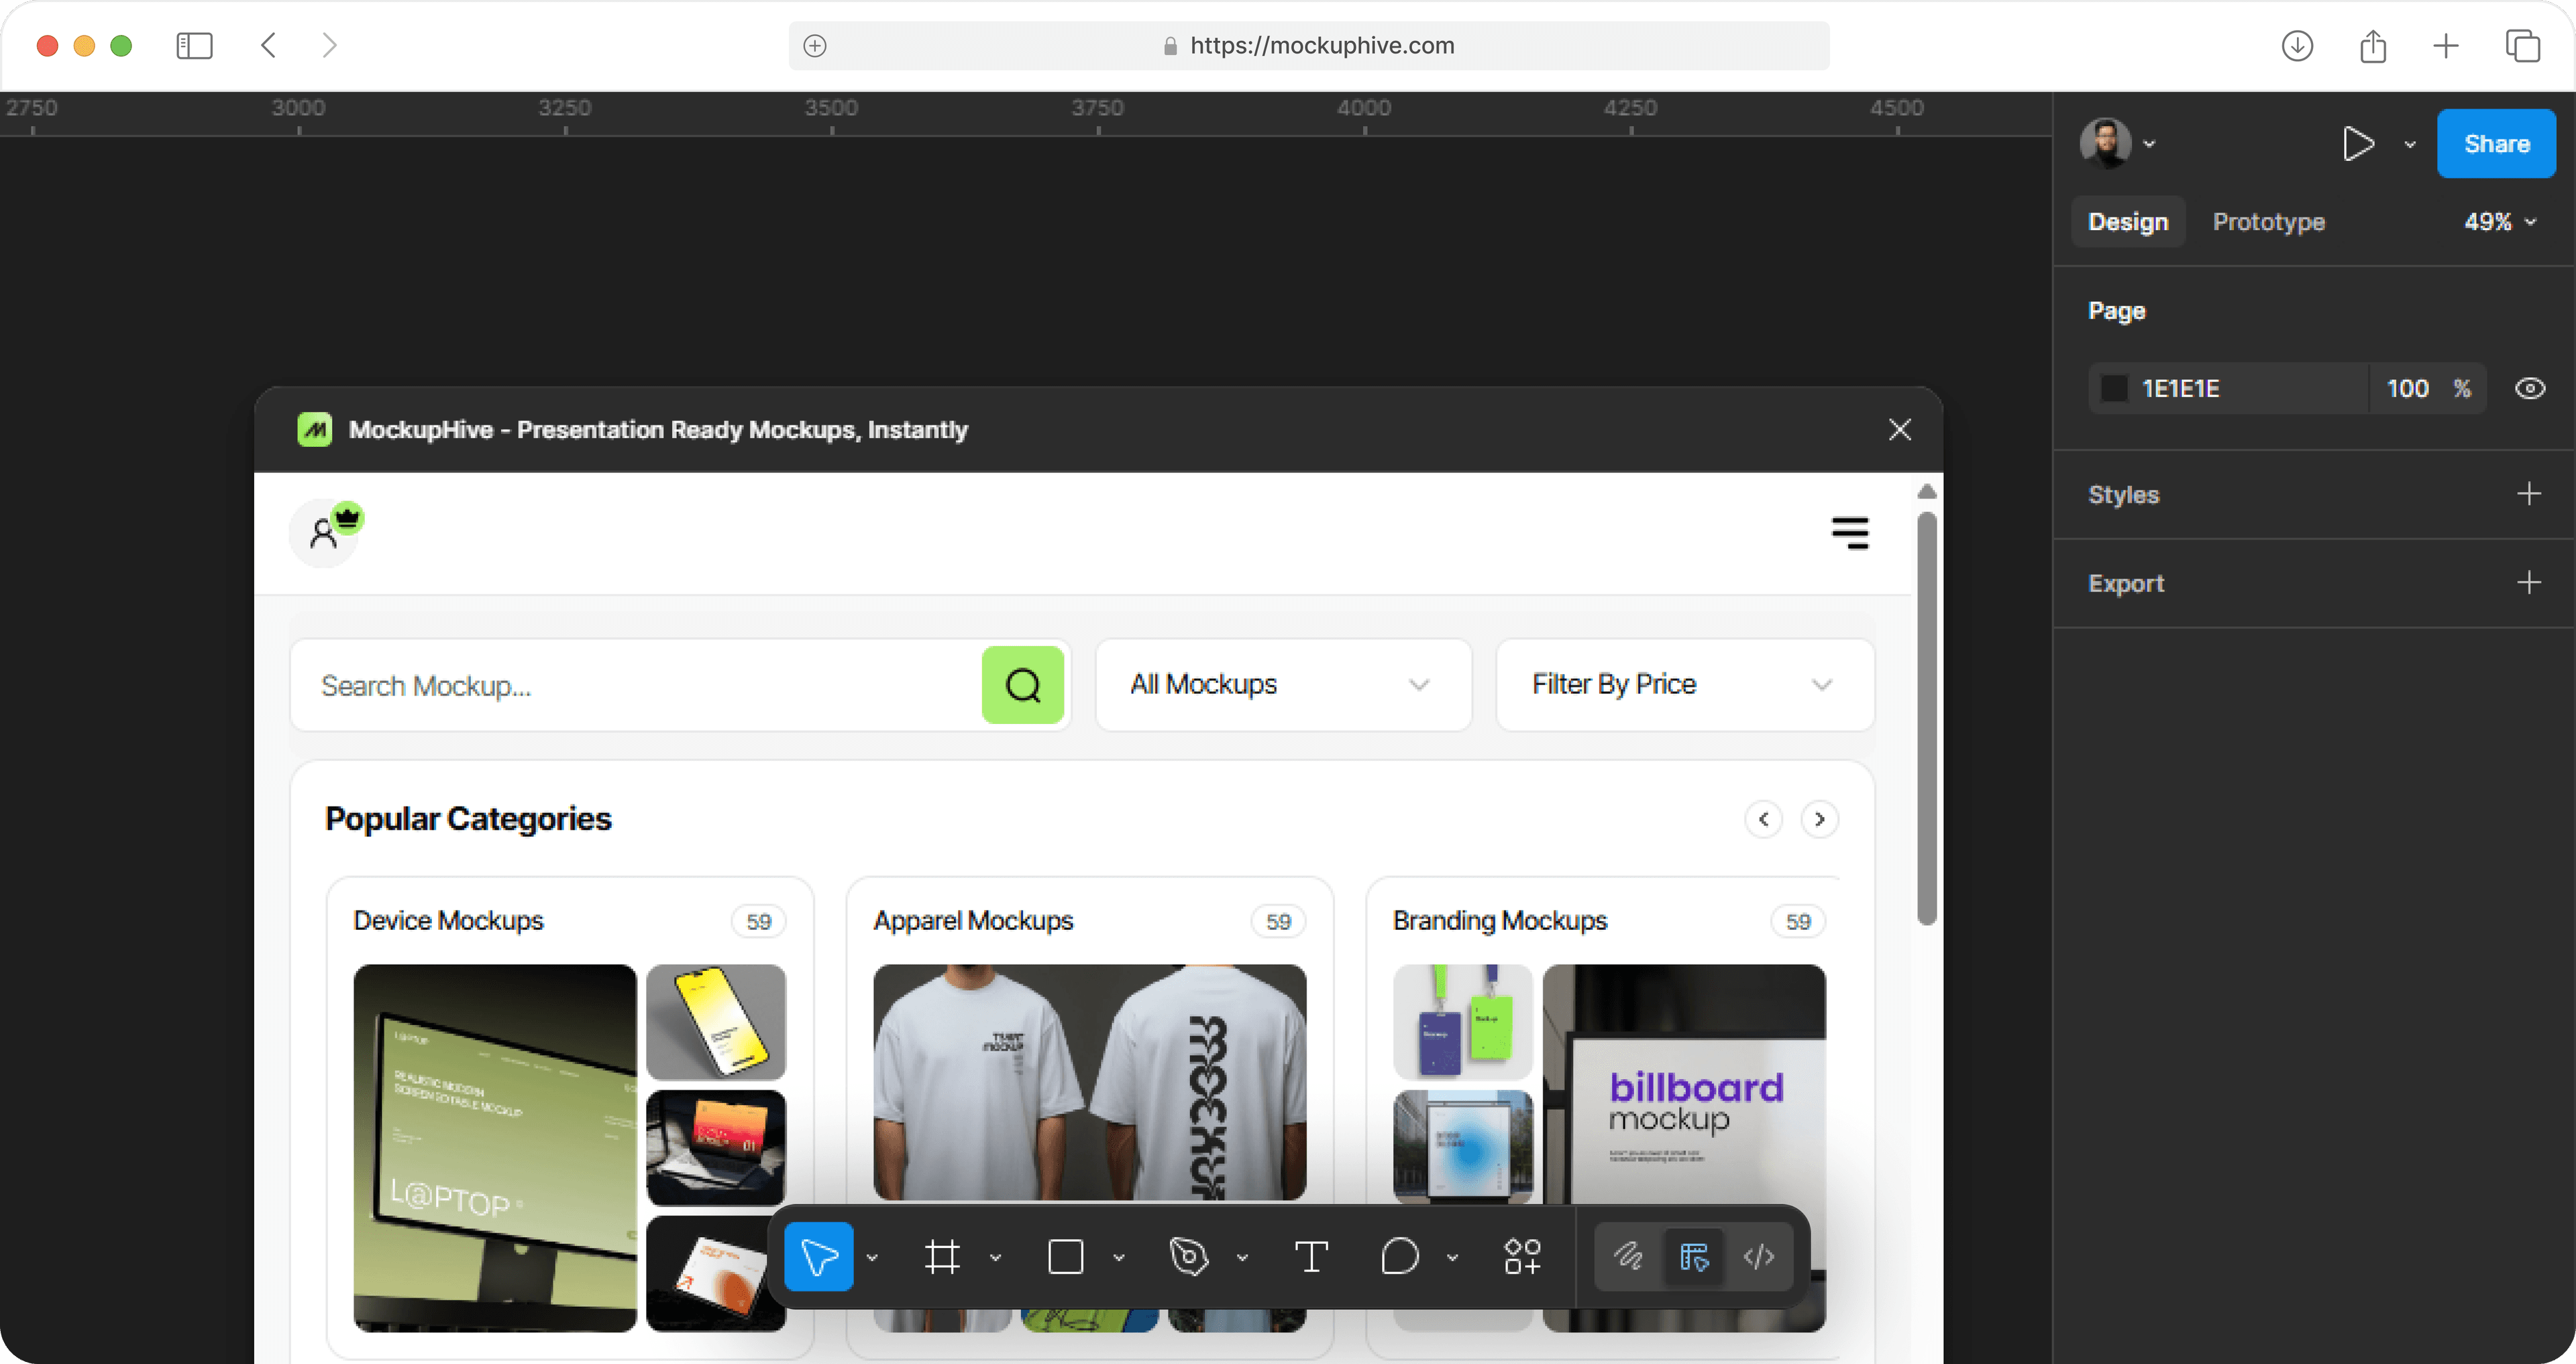Select the Text tool
Screen dimensions: 2576x1364
click(1311, 1257)
